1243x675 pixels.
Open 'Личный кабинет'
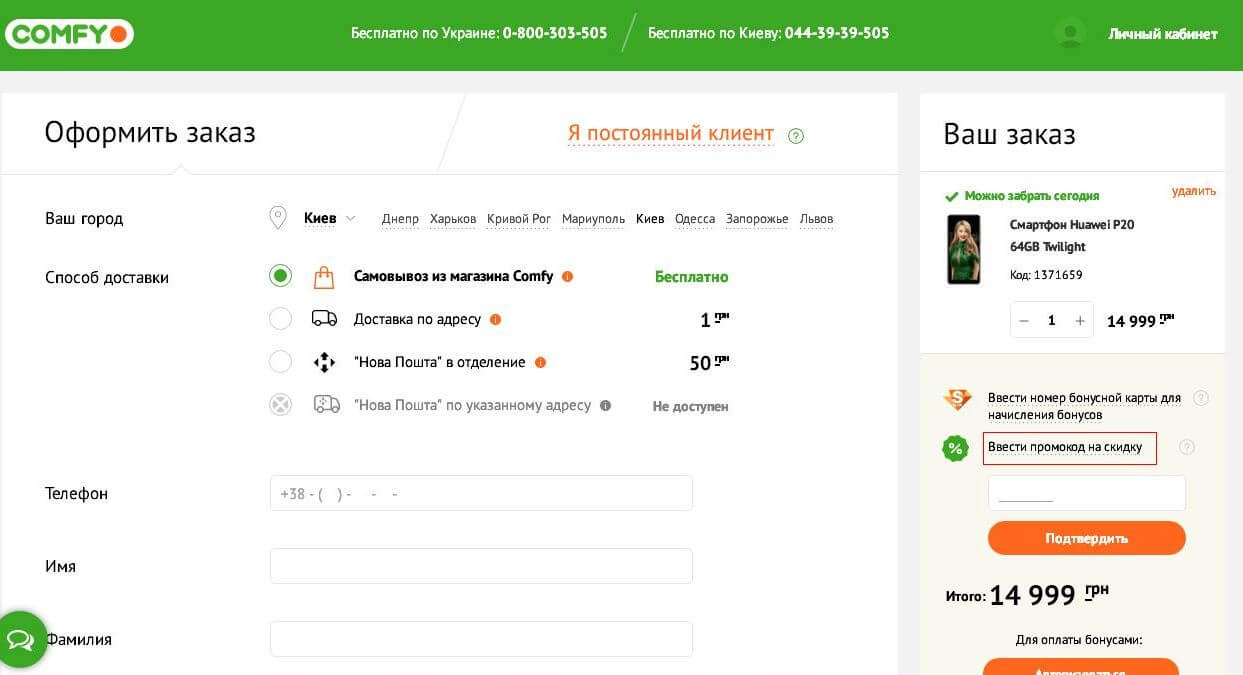pyautogui.click(x=1163, y=34)
